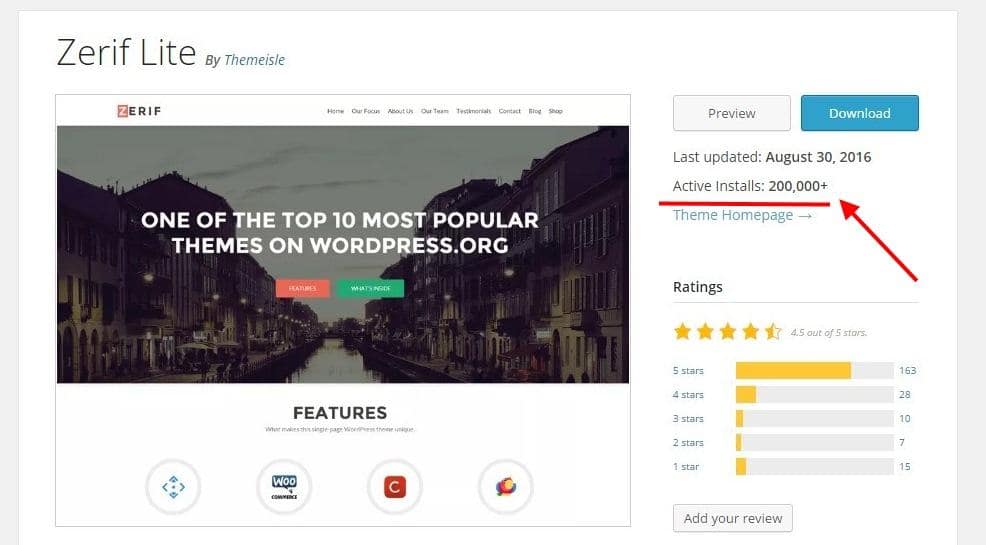Select the 3 stars ratings link

tap(688, 419)
